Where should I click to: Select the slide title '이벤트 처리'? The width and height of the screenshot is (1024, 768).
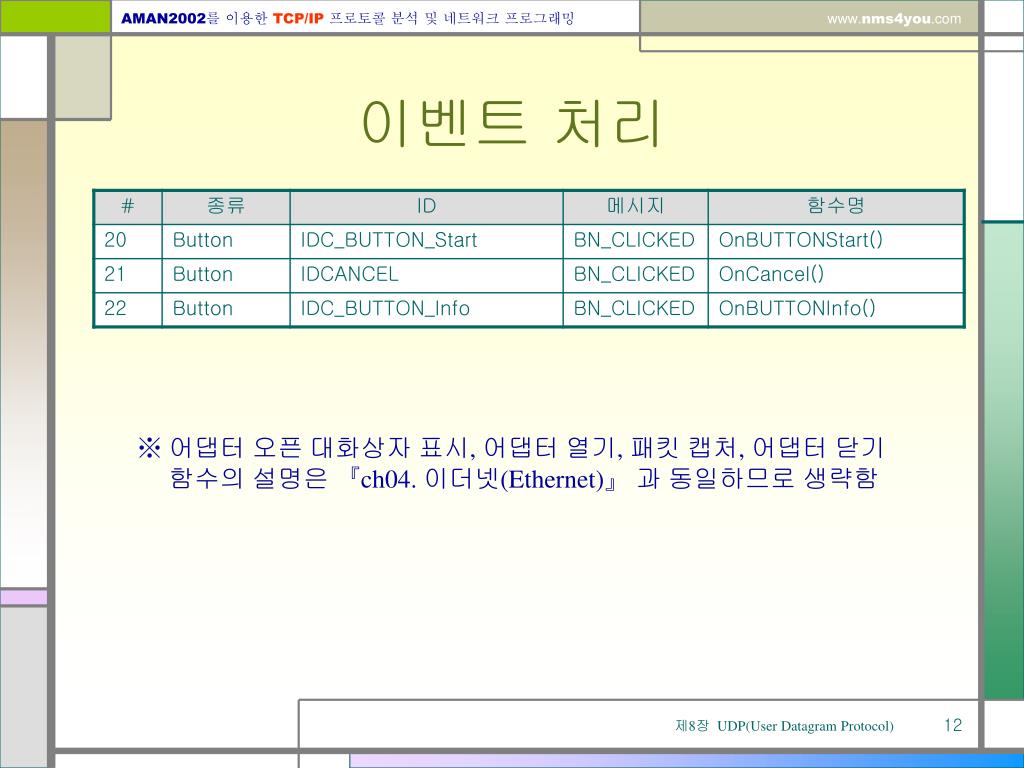511,123
